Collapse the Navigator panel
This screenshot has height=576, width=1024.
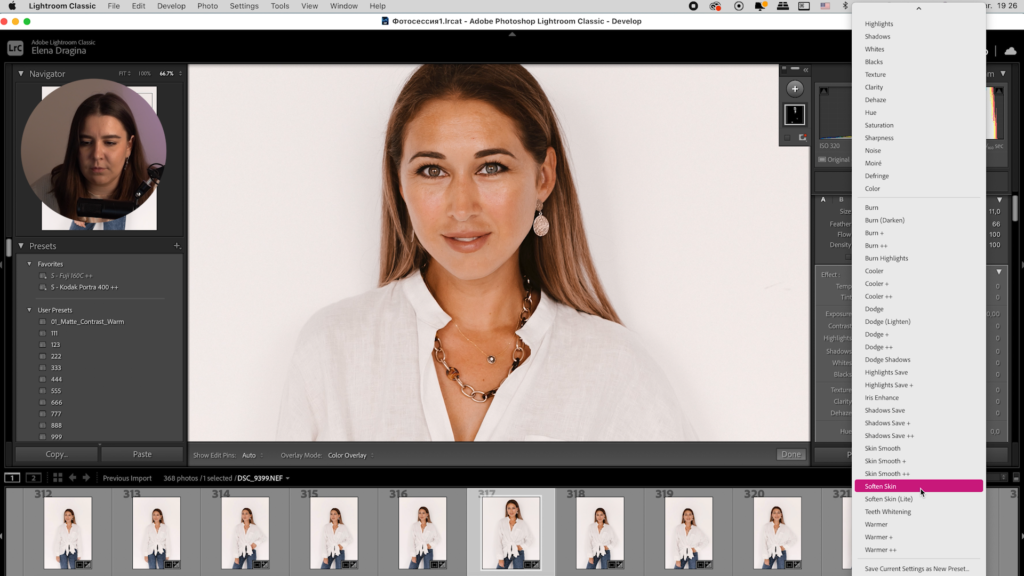(21, 74)
